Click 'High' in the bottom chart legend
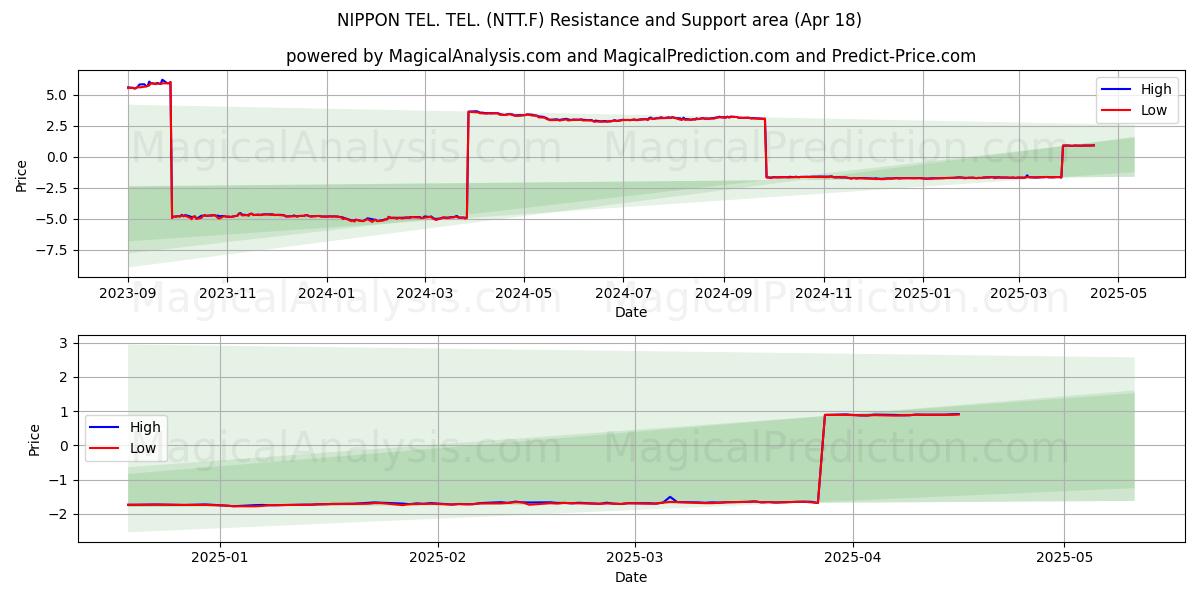Viewport: 1200px width, 600px height. point(145,427)
